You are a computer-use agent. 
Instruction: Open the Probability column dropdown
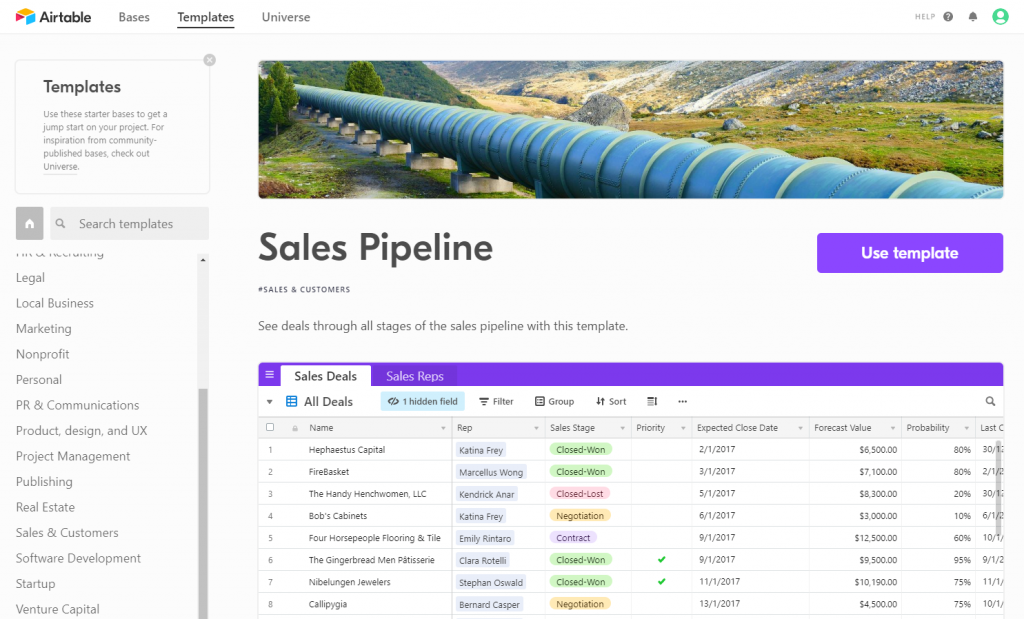click(x=967, y=428)
